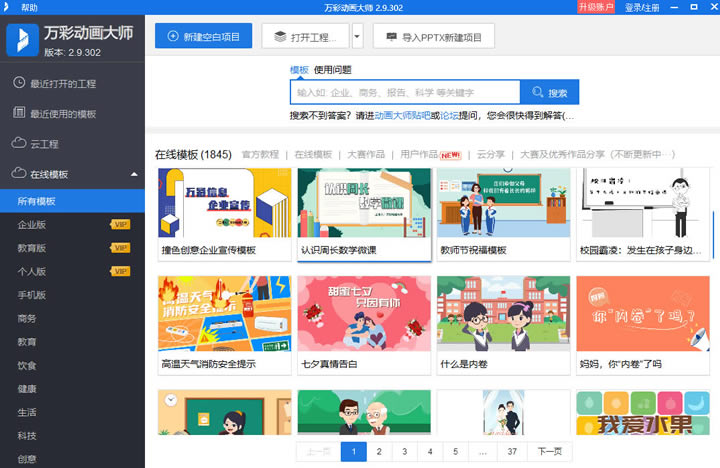Open 什么是内卷 thumbnail
Image resolution: width=720 pixels, height=468 pixels.
(503, 314)
